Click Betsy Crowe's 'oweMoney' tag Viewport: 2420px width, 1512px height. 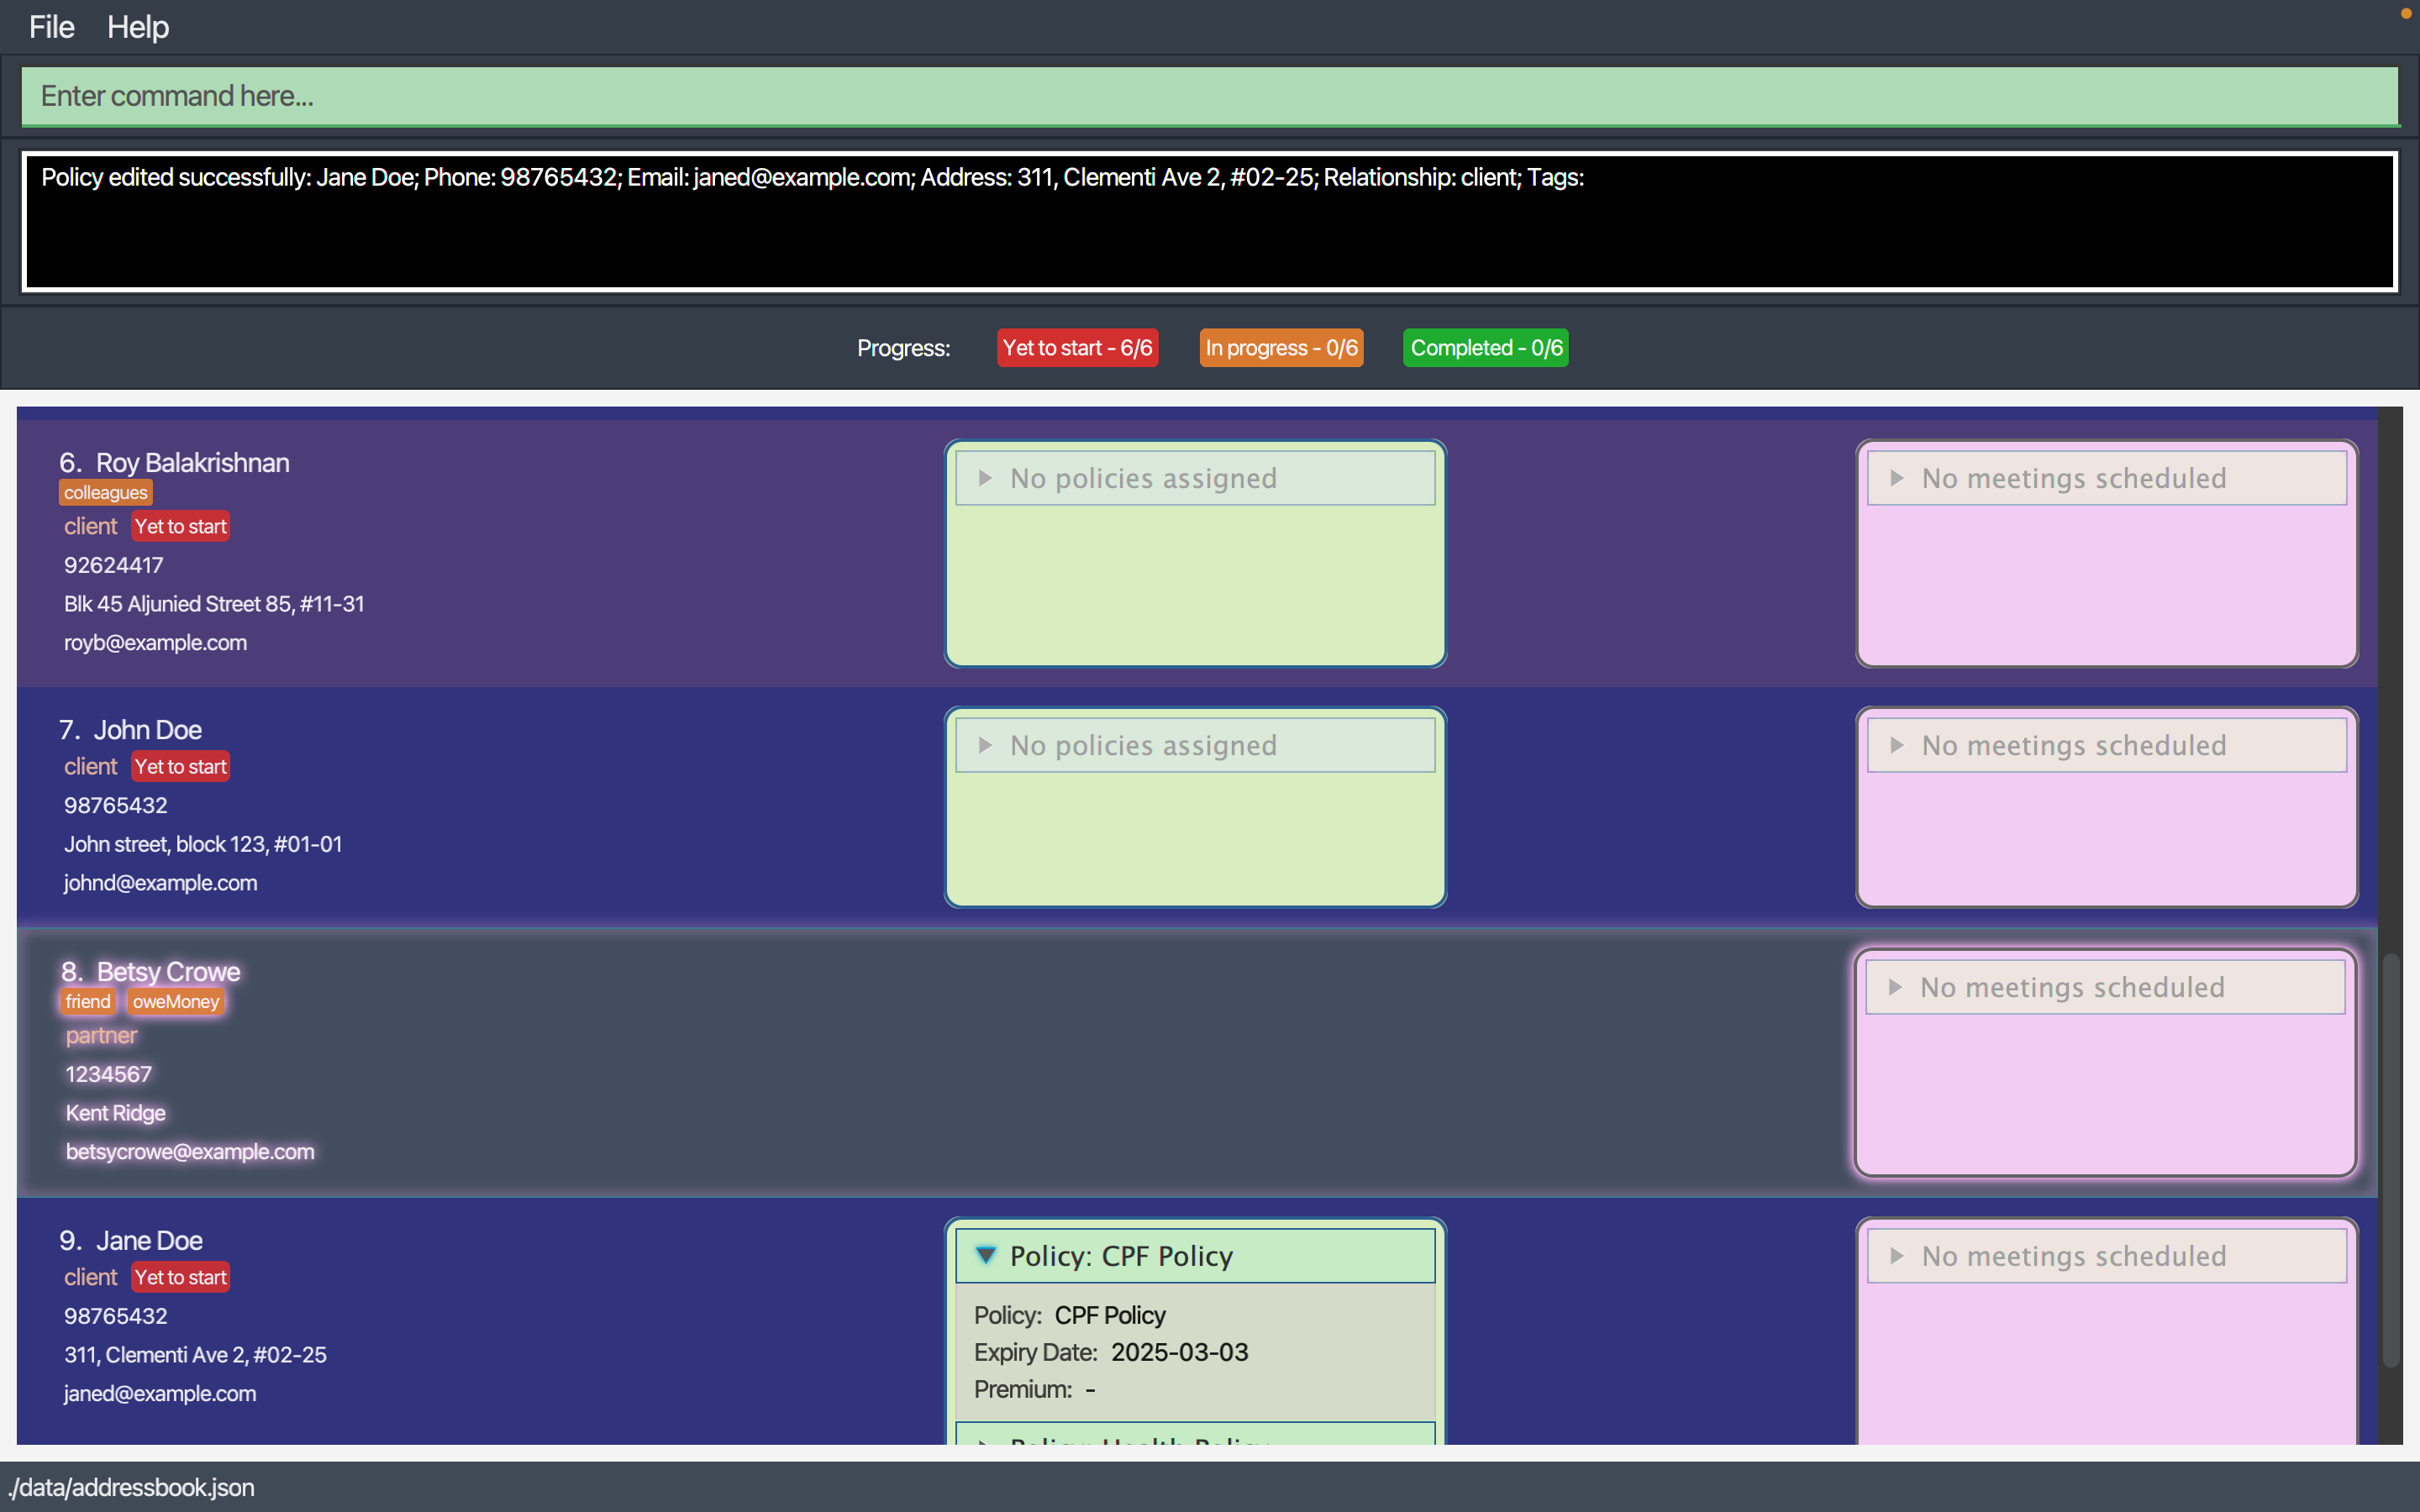point(176,1002)
